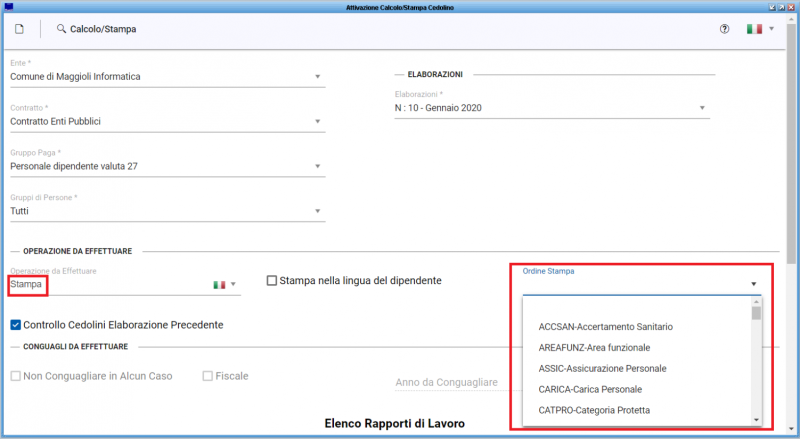The height and width of the screenshot is (439, 800).
Task: Toggle the Fiscale checkbox
Action: [x=208, y=376]
